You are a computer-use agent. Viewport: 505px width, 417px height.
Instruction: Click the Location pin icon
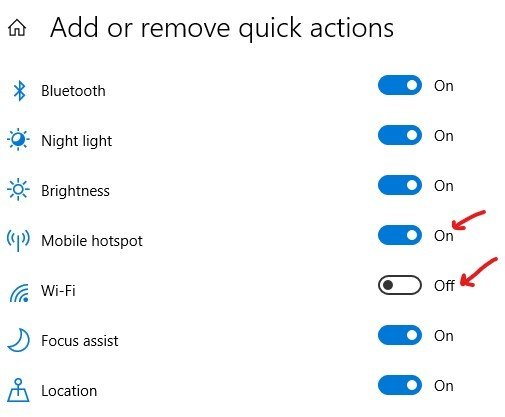coord(18,390)
